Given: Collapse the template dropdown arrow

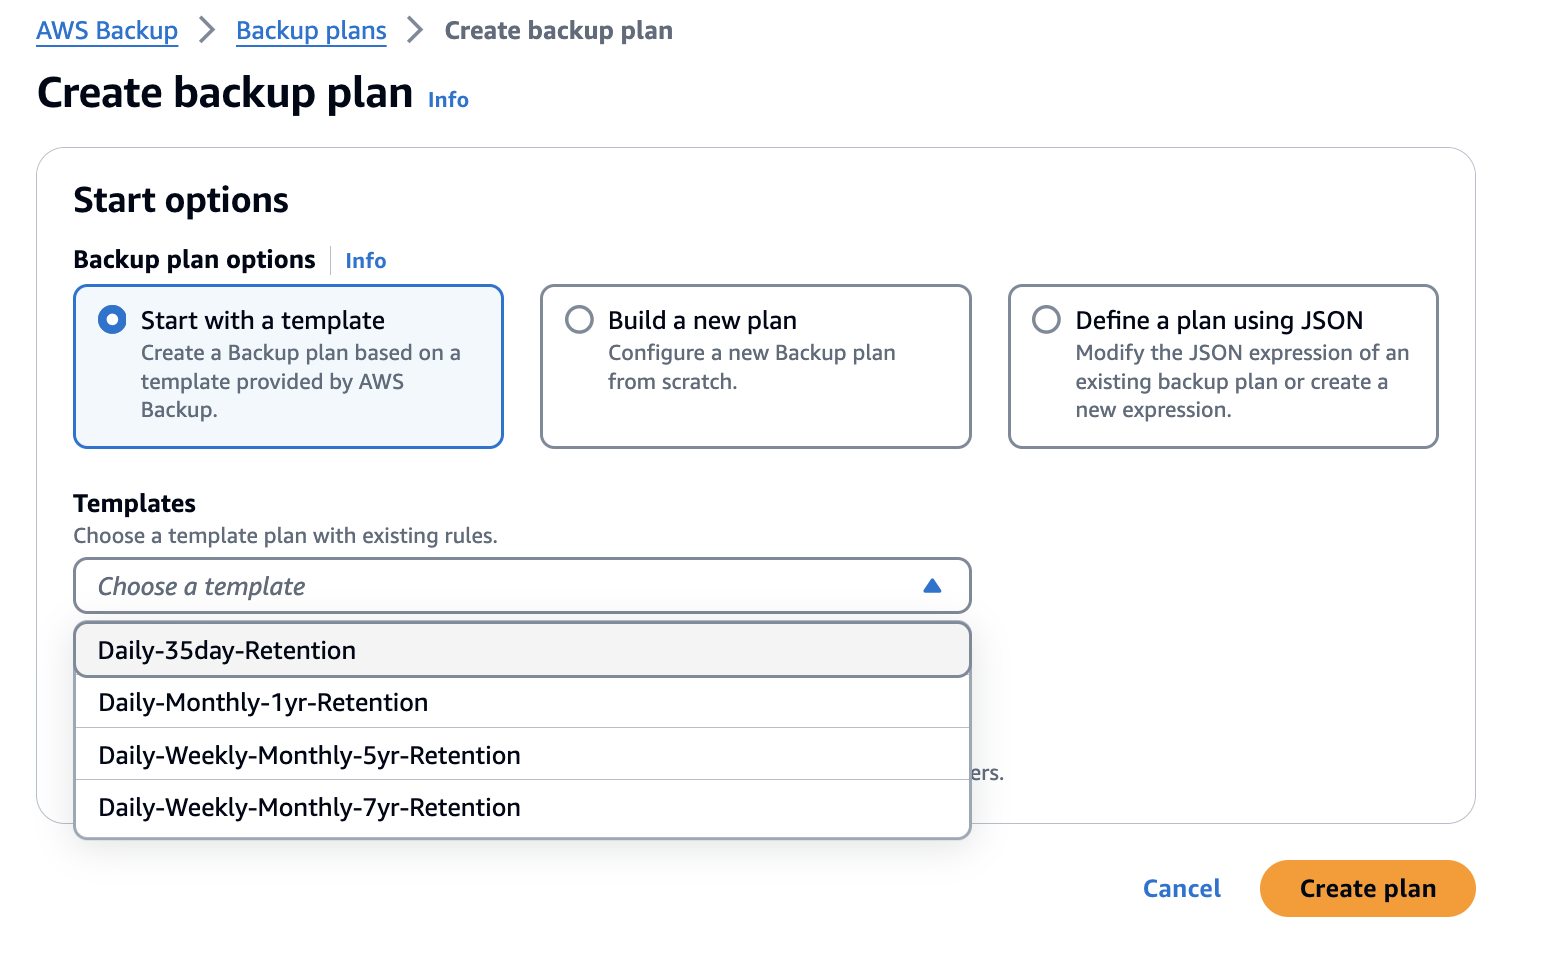Looking at the screenshot, I should (932, 586).
